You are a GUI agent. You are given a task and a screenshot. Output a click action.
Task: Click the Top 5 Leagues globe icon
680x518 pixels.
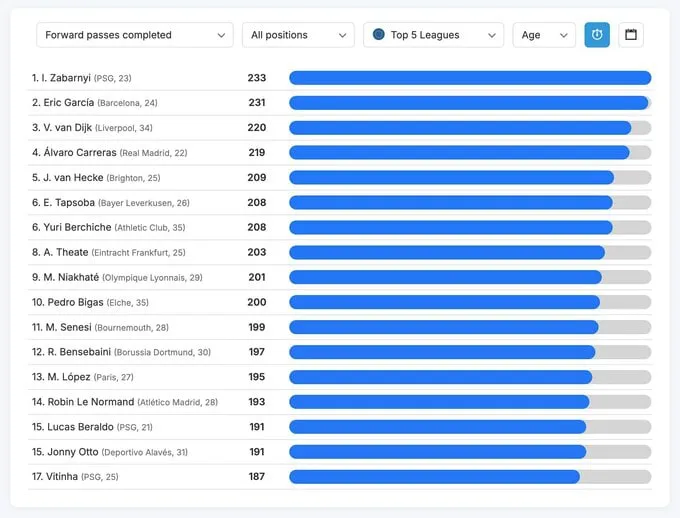379,35
